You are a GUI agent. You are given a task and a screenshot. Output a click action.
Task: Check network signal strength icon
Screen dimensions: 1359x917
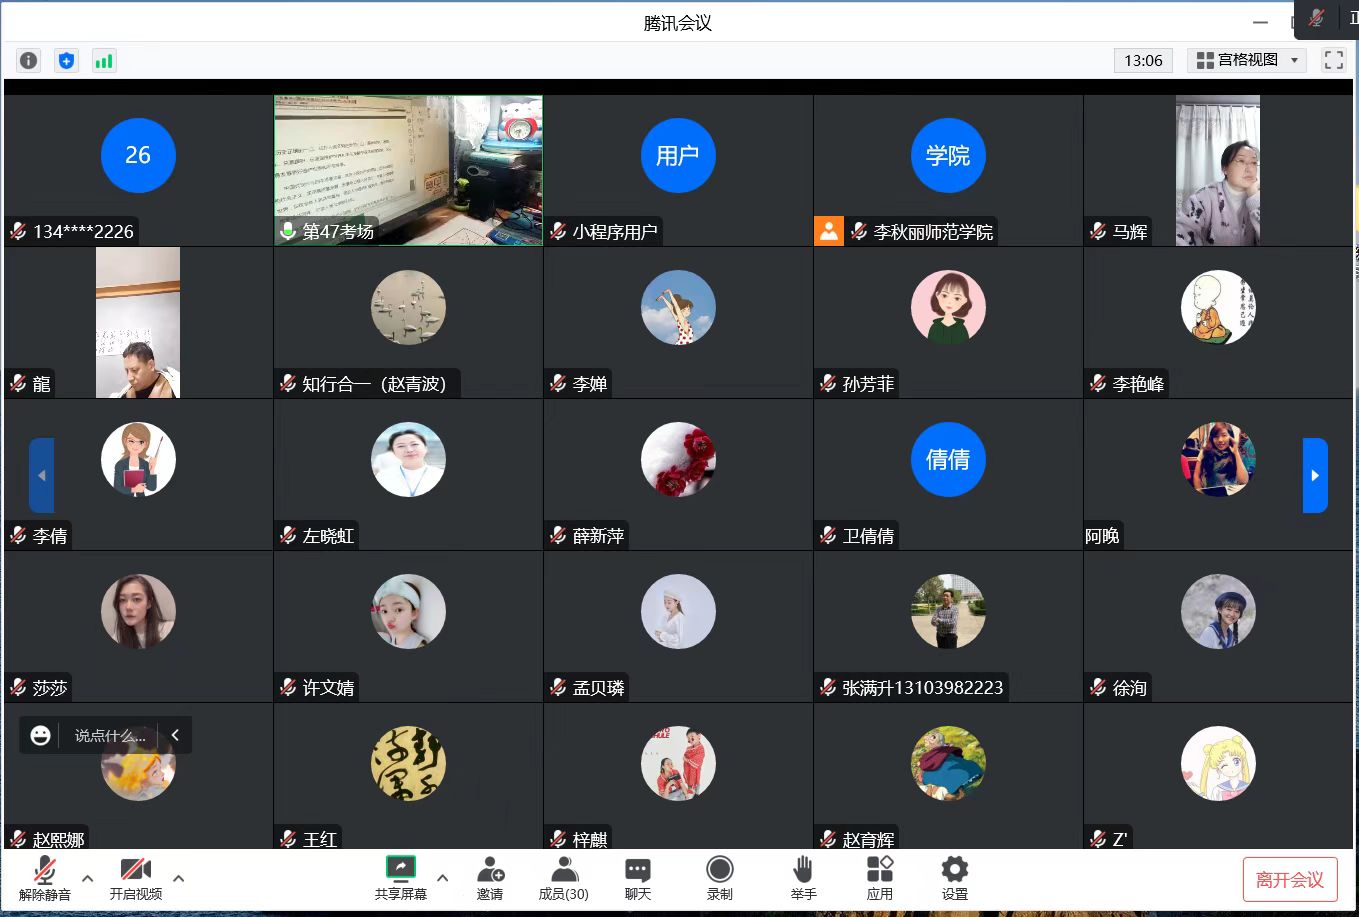[104, 61]
